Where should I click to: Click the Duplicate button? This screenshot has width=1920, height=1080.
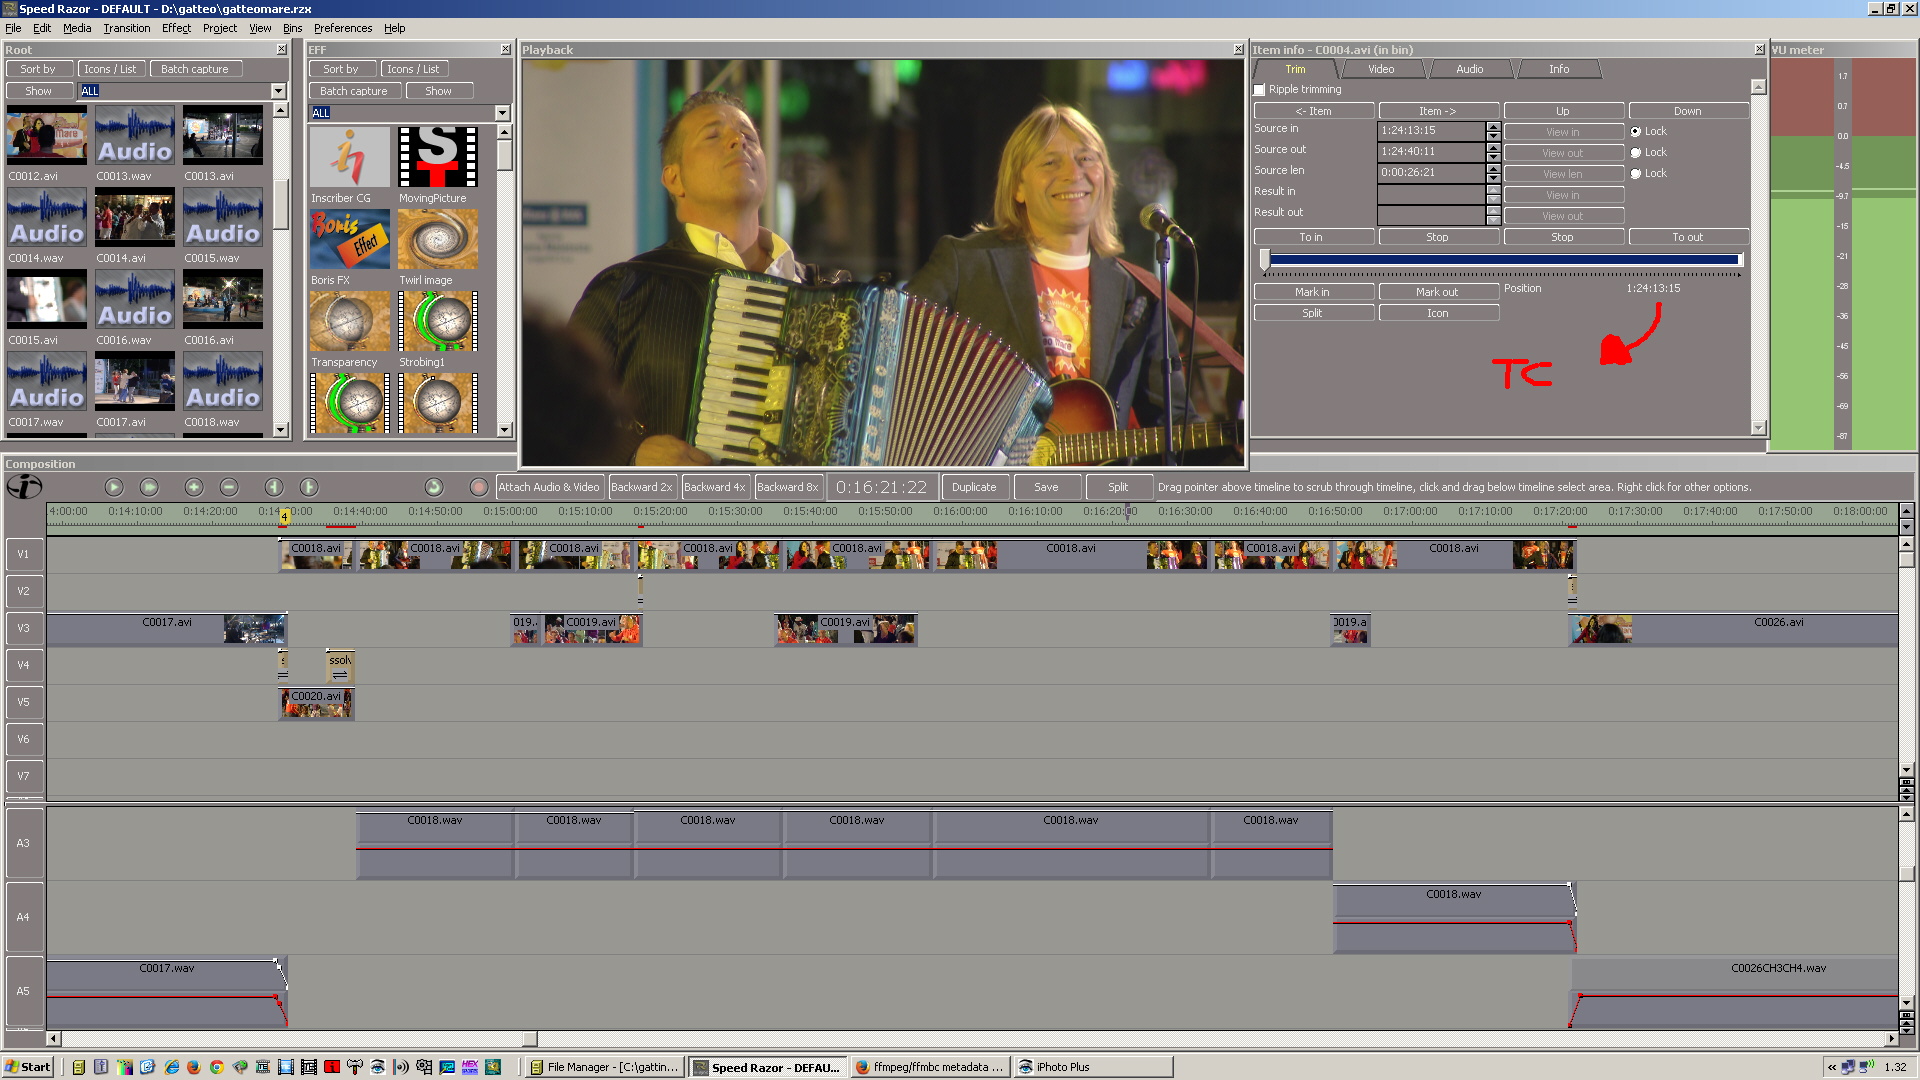(973, 487)
